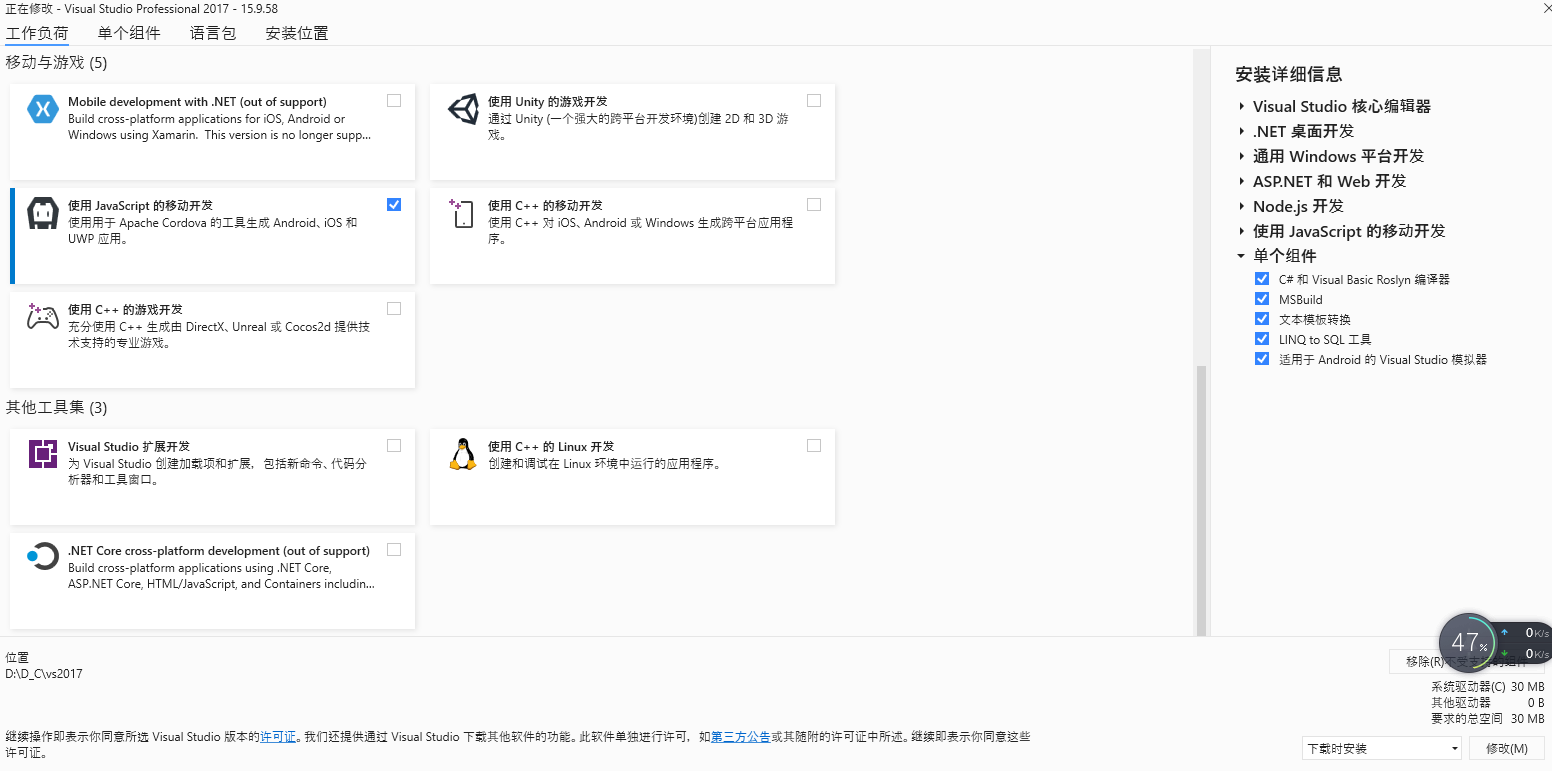Uncheck Android Visual Studio emulator component
Screen dimensions: 1552x771
tap(1262, 359)
